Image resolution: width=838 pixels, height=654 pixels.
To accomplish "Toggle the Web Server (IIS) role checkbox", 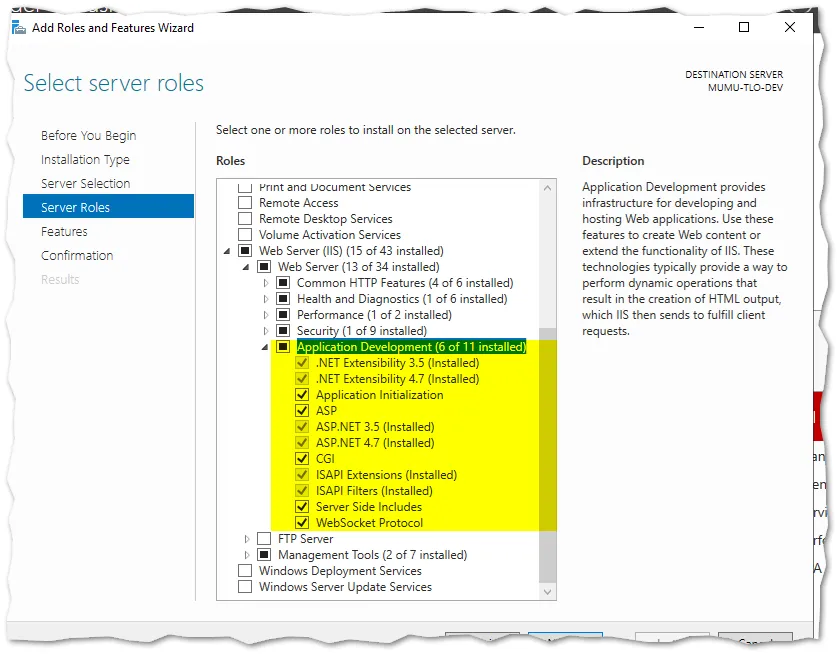I will tap(245, 251).
